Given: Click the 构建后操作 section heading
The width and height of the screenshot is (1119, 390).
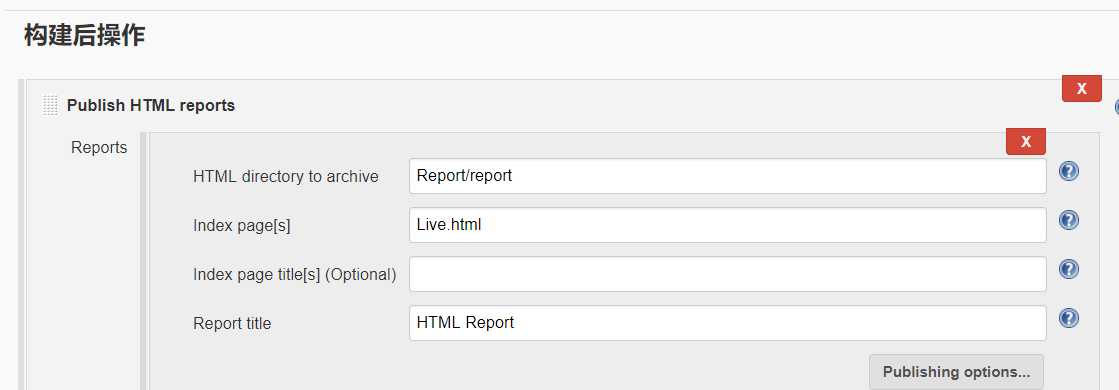Looking at the screenshot, I should tap(84, 35).
